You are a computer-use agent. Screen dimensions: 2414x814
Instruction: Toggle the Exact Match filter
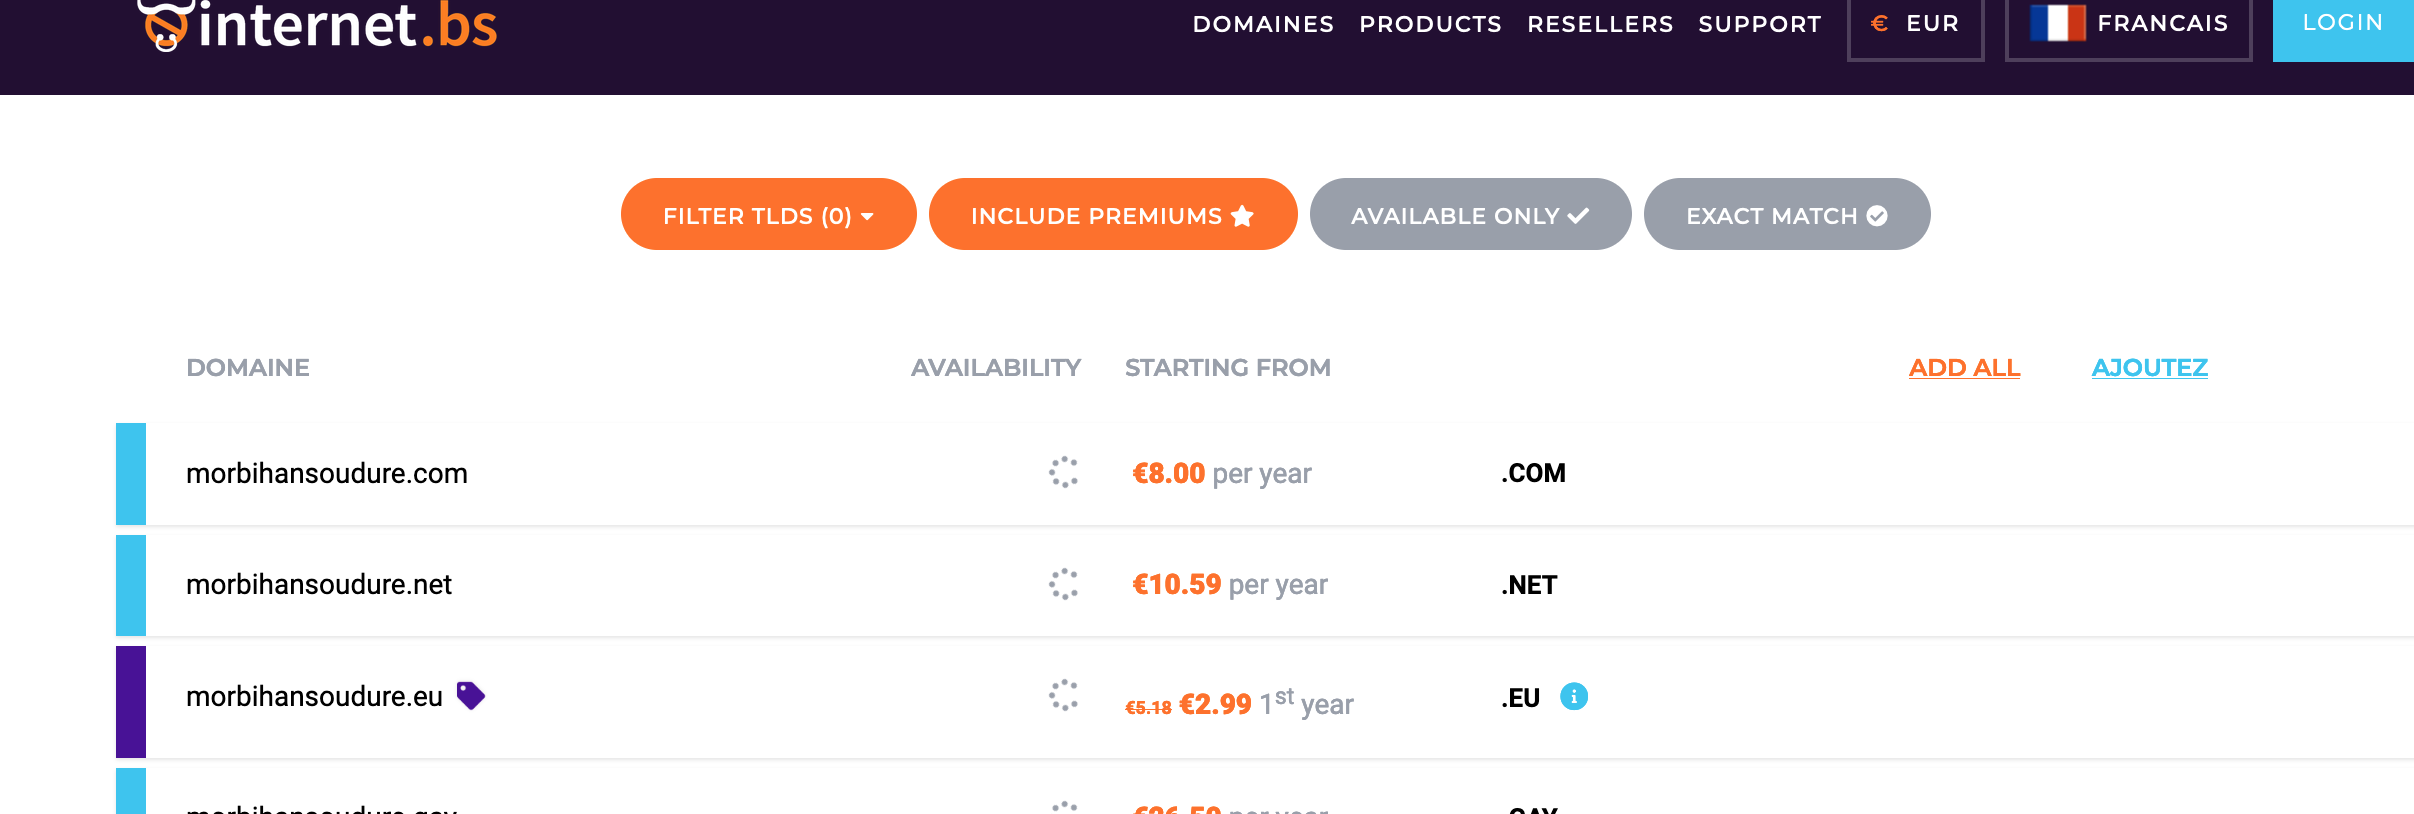tap(1786, 215)
